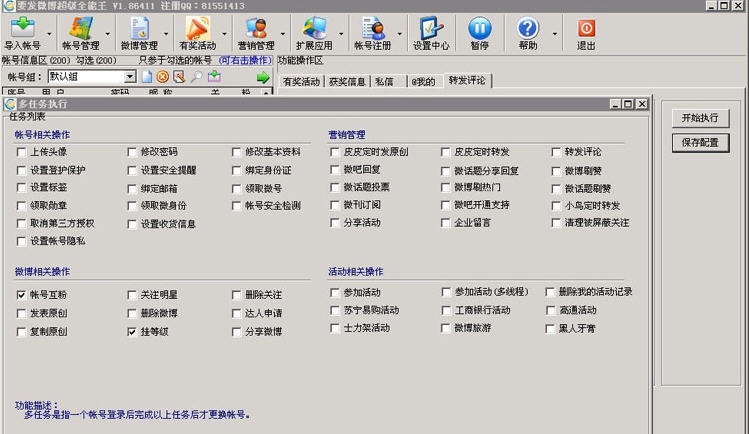The image size is (749, 434).
Task: Click the 扩展应用 toolbar icon
Action: pos(314,27)
